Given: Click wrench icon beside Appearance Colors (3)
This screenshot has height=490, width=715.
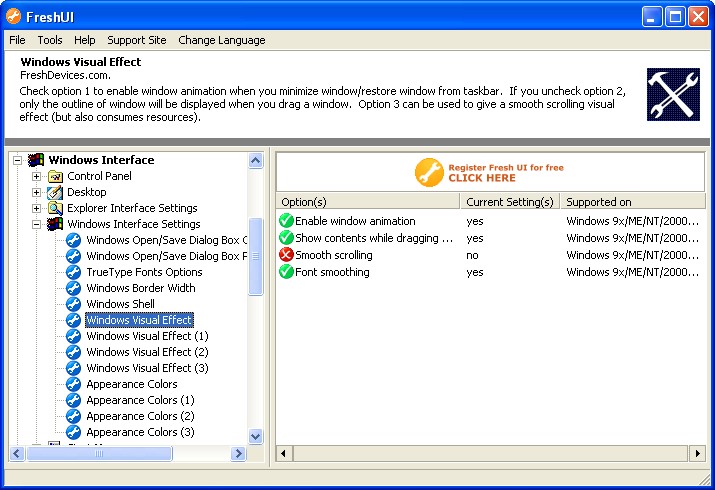Looking at the screenshot, I should [73, 432].
